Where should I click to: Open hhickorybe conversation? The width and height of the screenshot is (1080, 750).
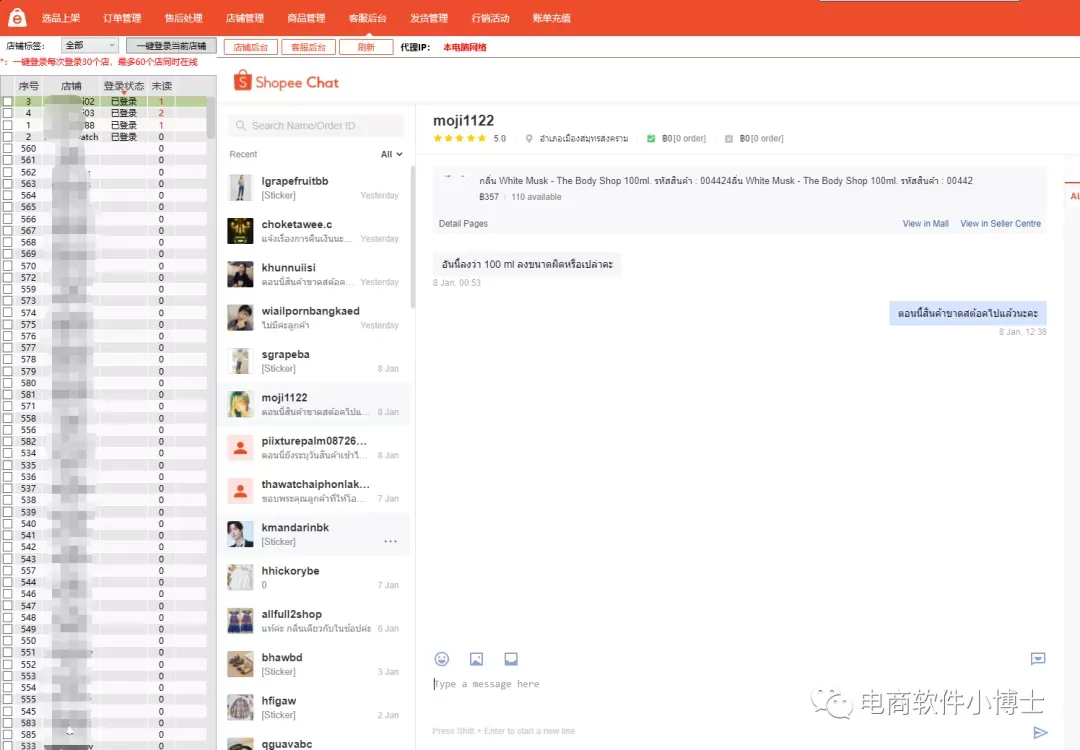[315, 577]
